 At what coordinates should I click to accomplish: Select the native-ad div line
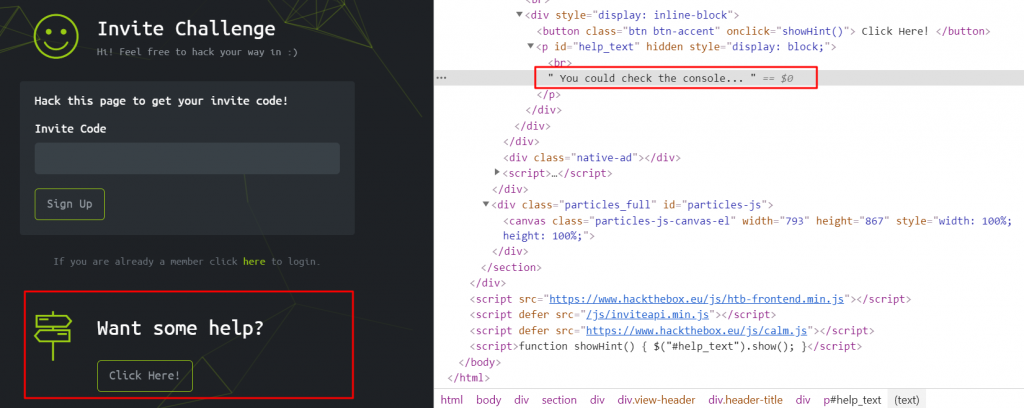[x=592, y=157]
